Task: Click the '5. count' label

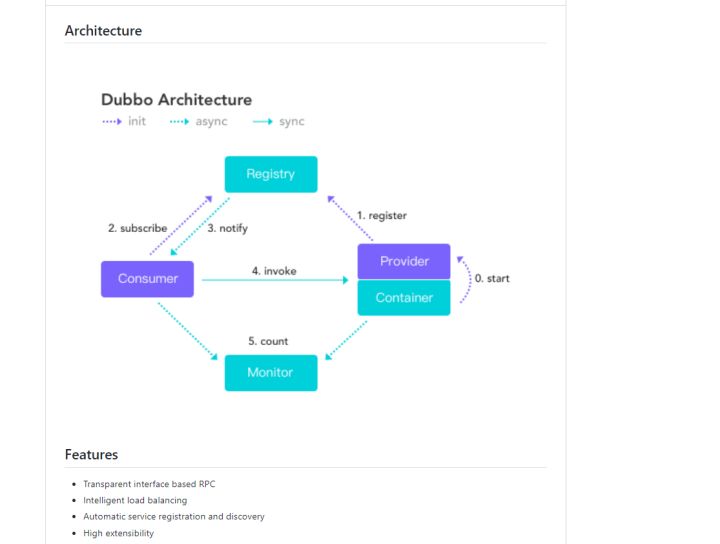Action: pos(268,342)
